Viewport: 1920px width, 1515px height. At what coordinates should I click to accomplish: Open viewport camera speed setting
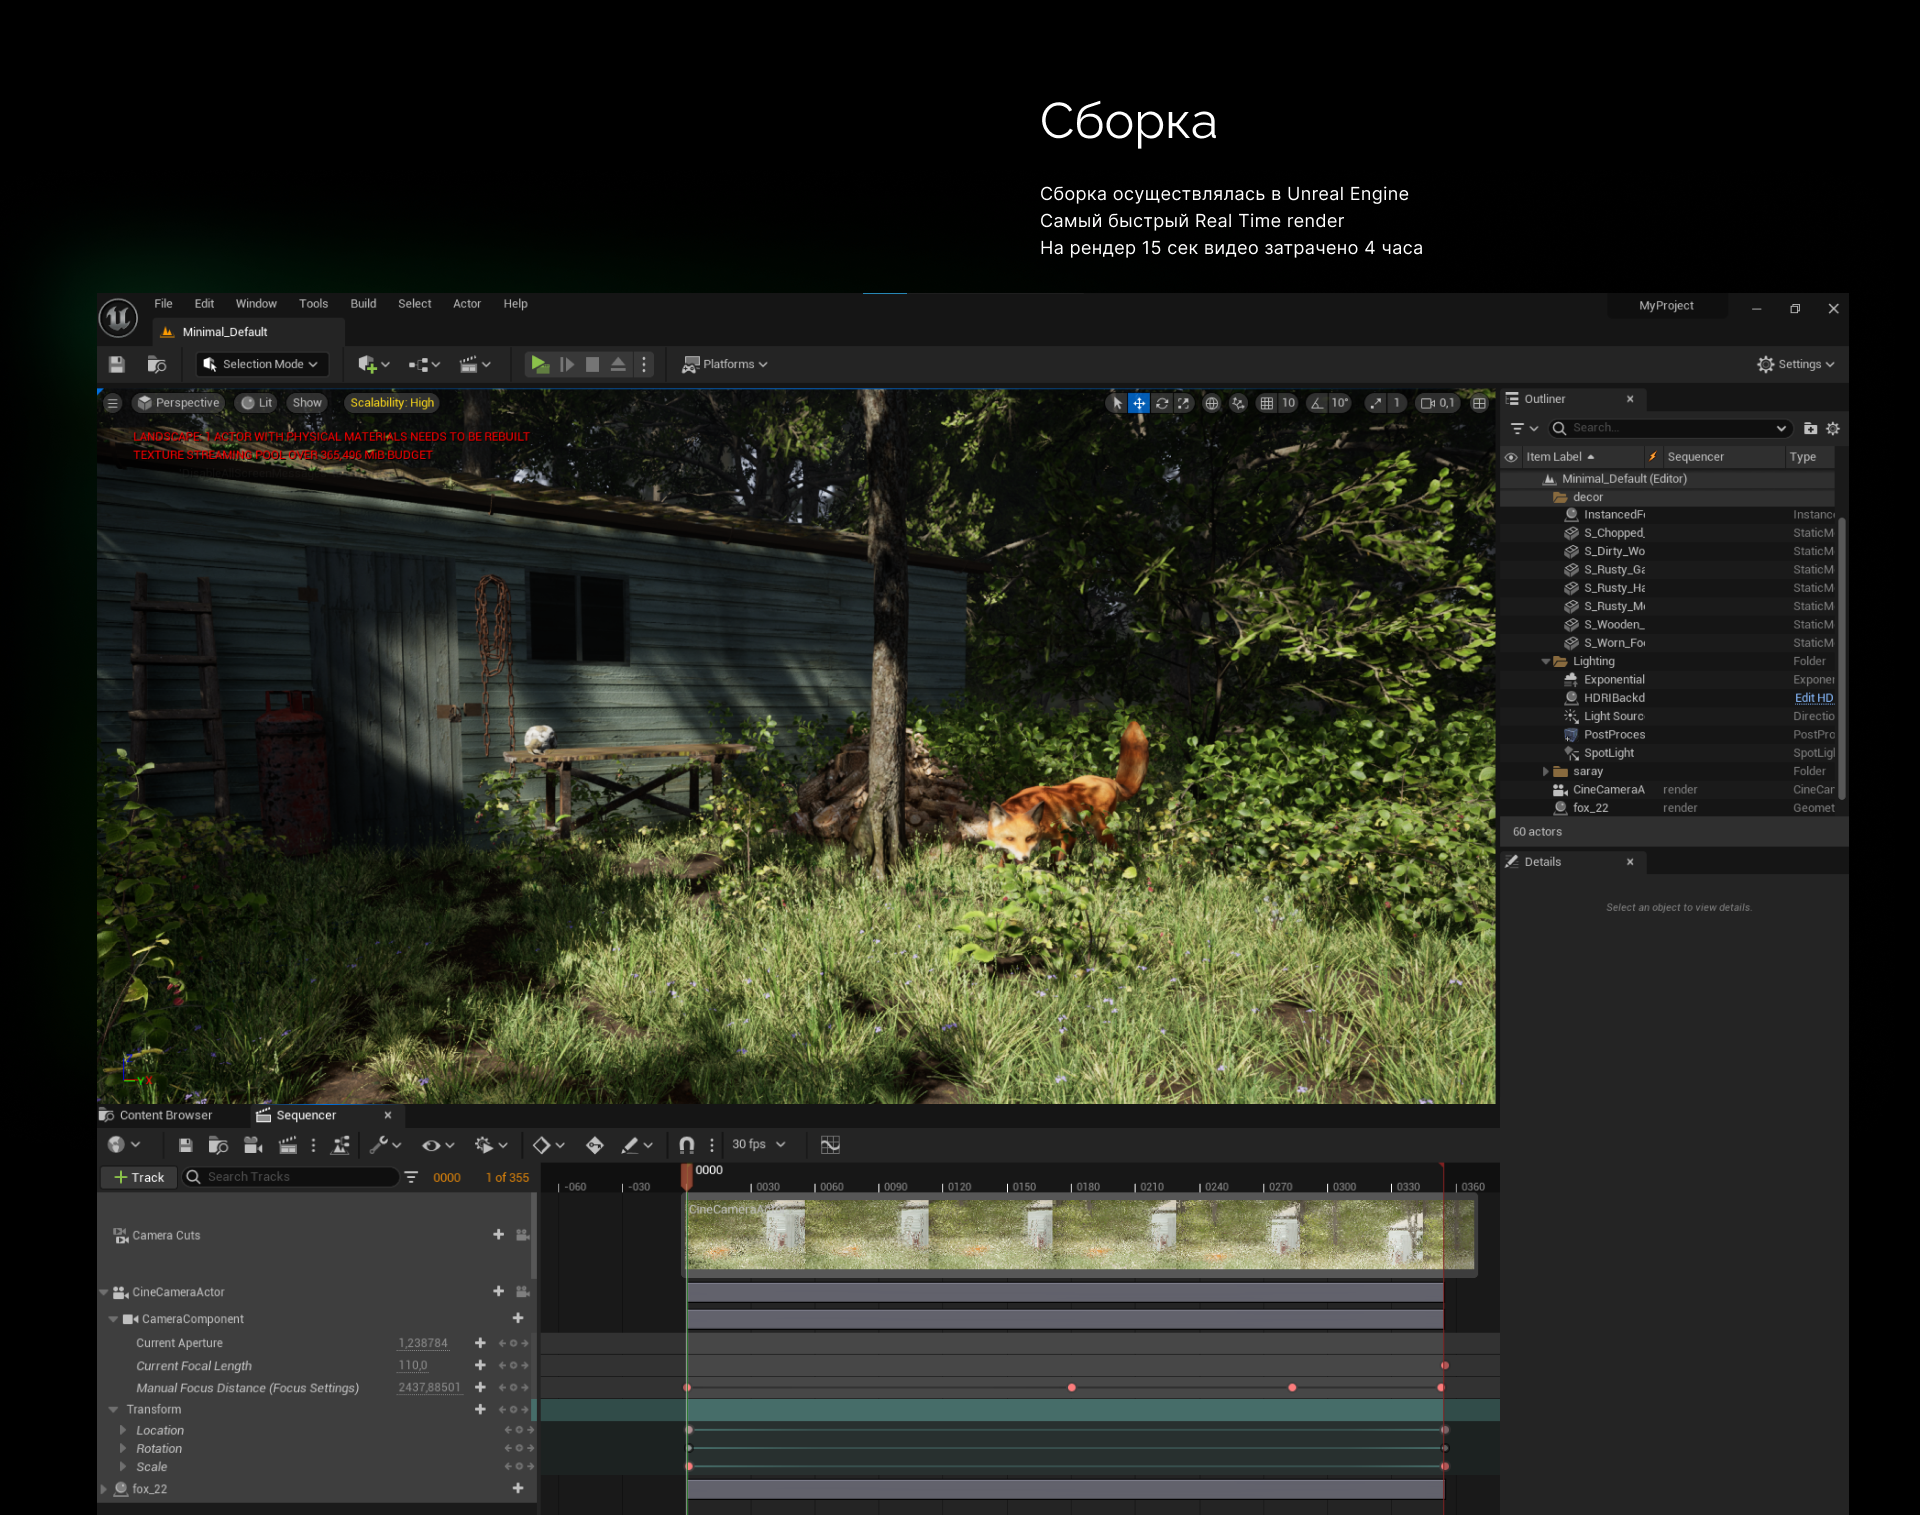pyautogui.click(x=1438, y=403)
